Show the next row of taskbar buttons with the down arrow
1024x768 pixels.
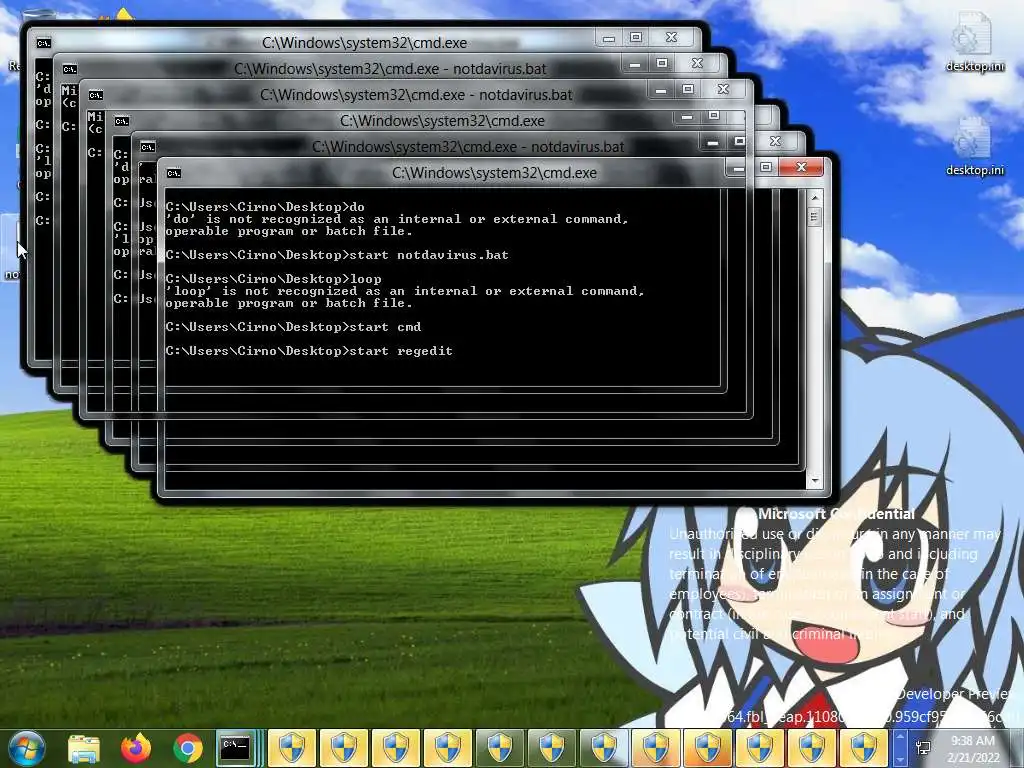tap(900, 758)
